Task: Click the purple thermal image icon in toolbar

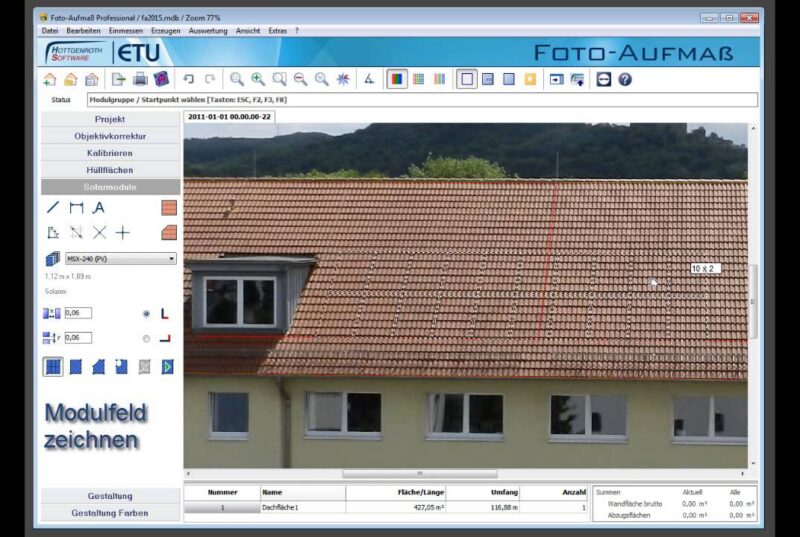Action: click(x=161, y=79)
